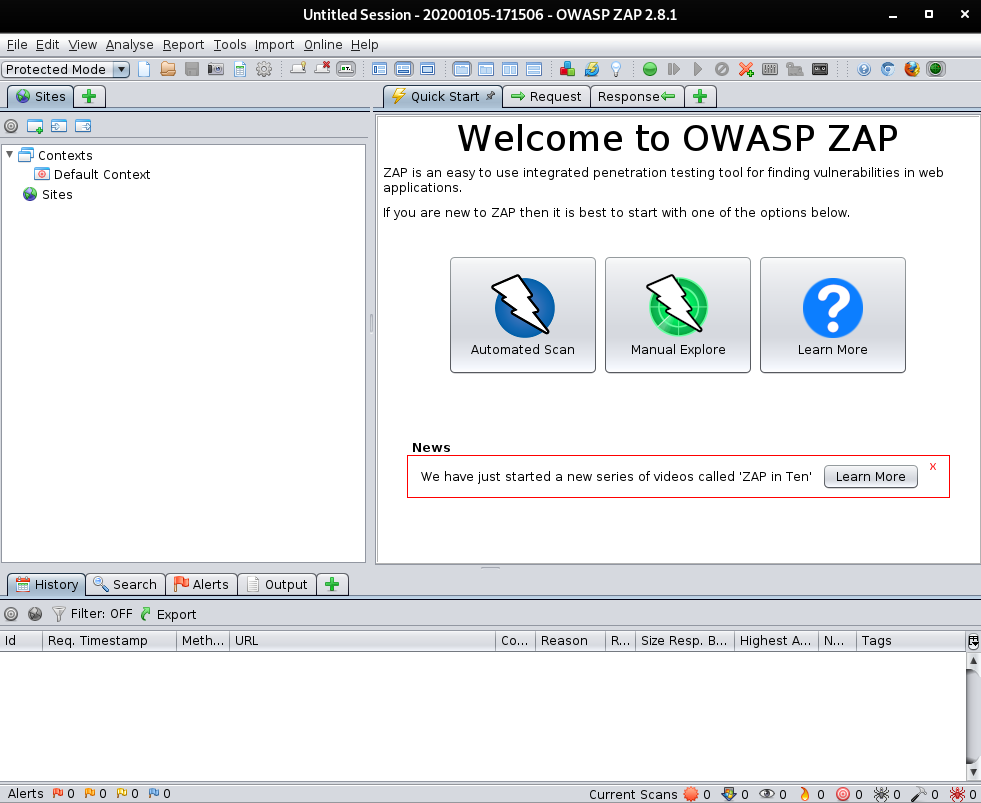Add a tab with plus next to Sites

tap(89, 96)
